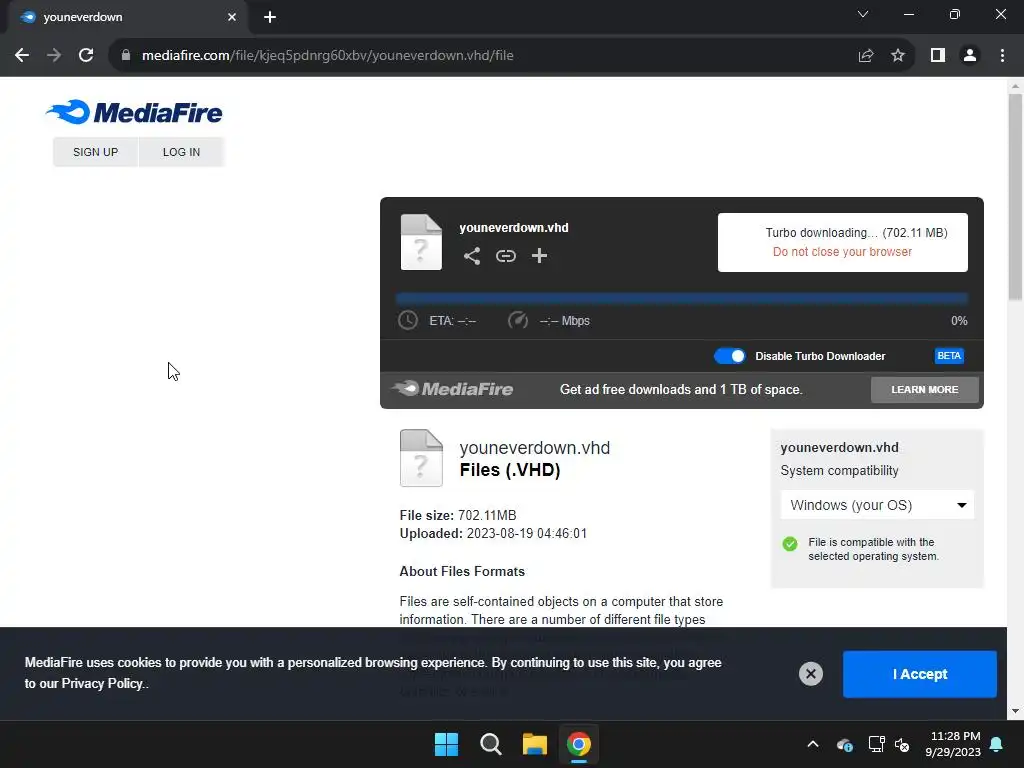Image resolution: width=1024 pixels, height=768 pixels.
Task: Open the Privacy Policy link
Action: [x=103, y=684]
